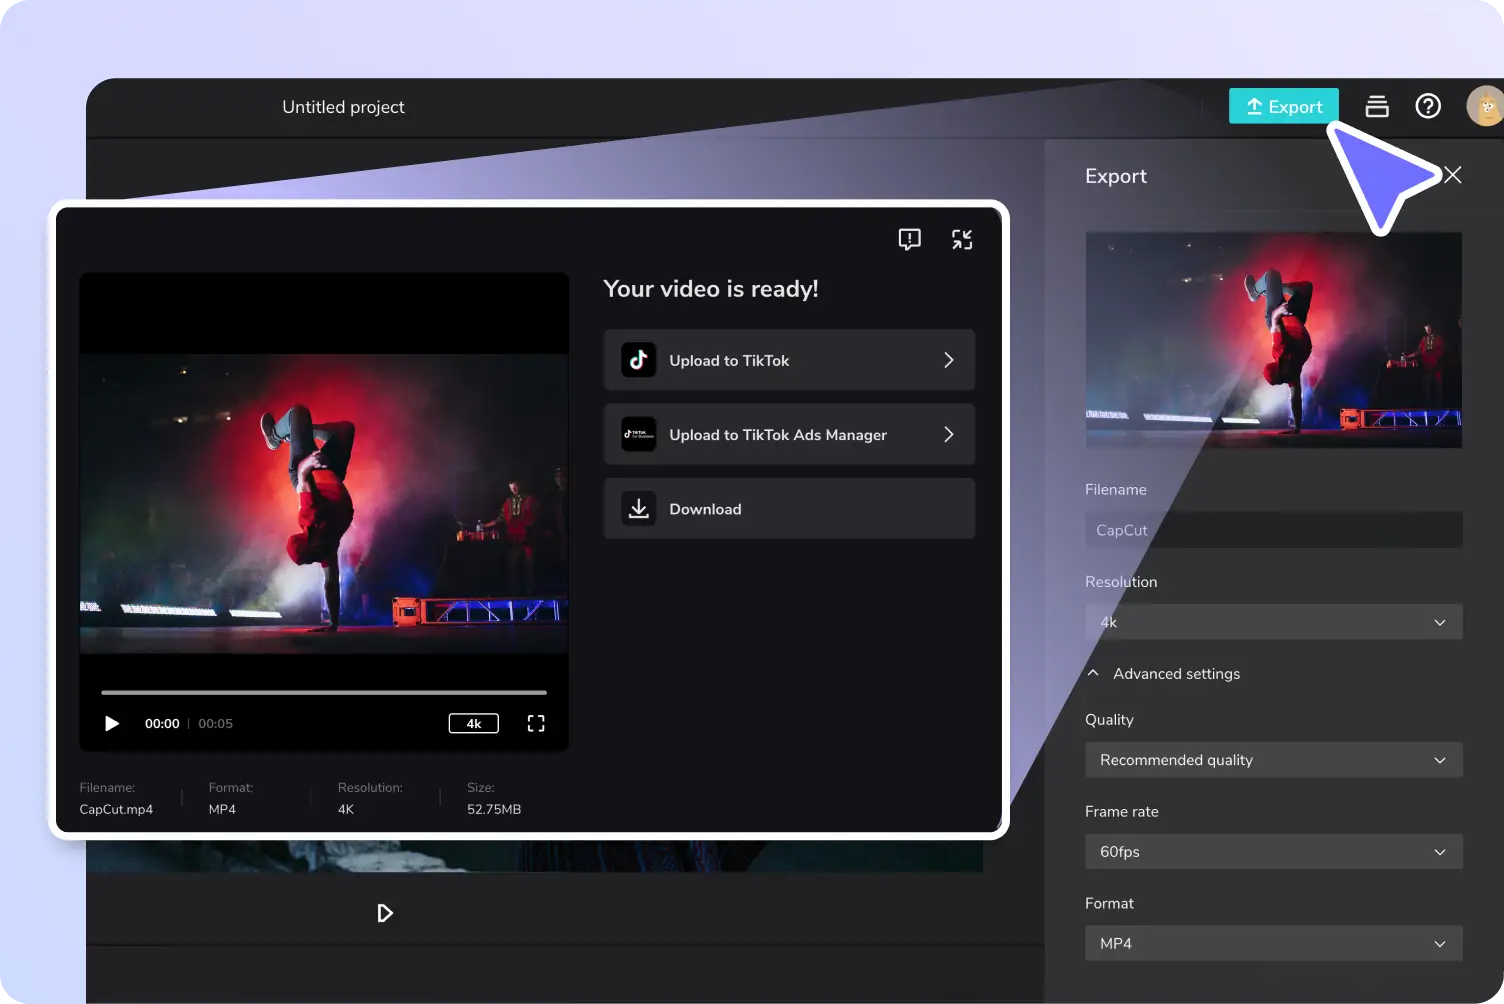Screen dimensions: 1504x1004
Task: Open the Resolution dropdown
Action: pos(1273,622)
